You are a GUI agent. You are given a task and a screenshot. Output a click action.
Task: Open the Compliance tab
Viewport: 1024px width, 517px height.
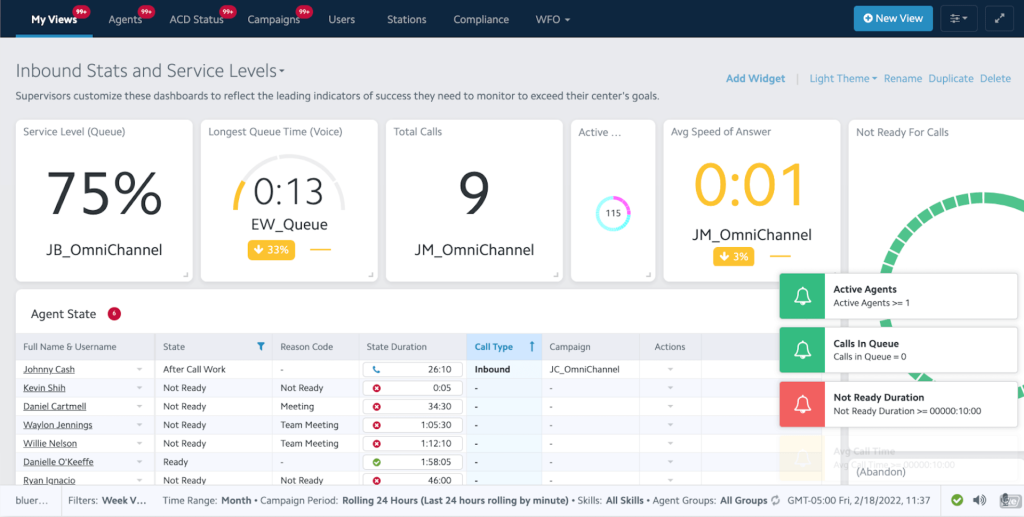tap(481, 20)
